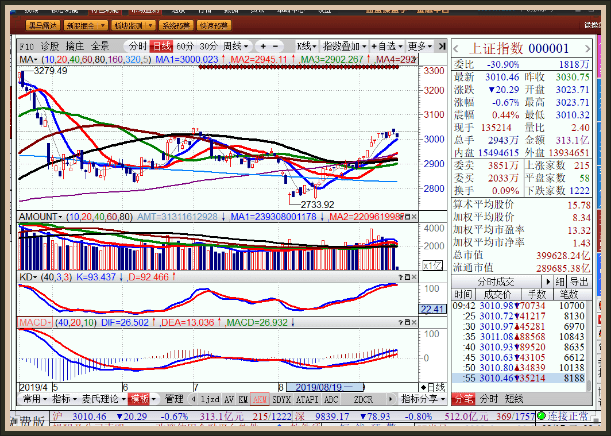The height and width of the screenshot is (436, 611).
Task: Go to next stock with right chevron
Action: coord(588,49)
